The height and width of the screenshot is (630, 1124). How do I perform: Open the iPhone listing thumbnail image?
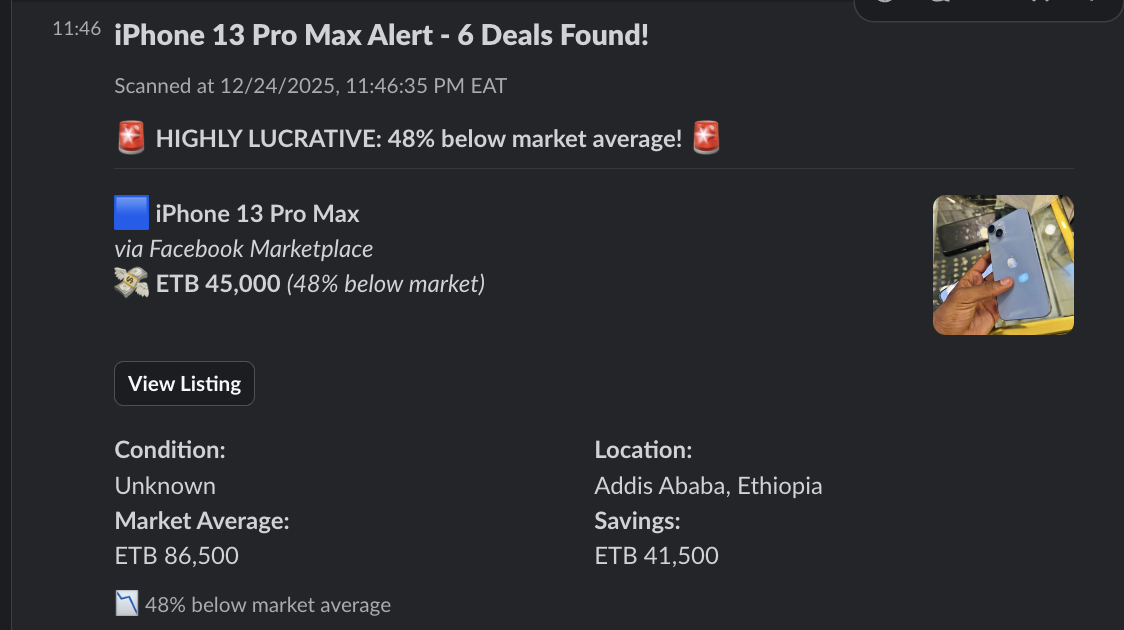[1003, 264]
